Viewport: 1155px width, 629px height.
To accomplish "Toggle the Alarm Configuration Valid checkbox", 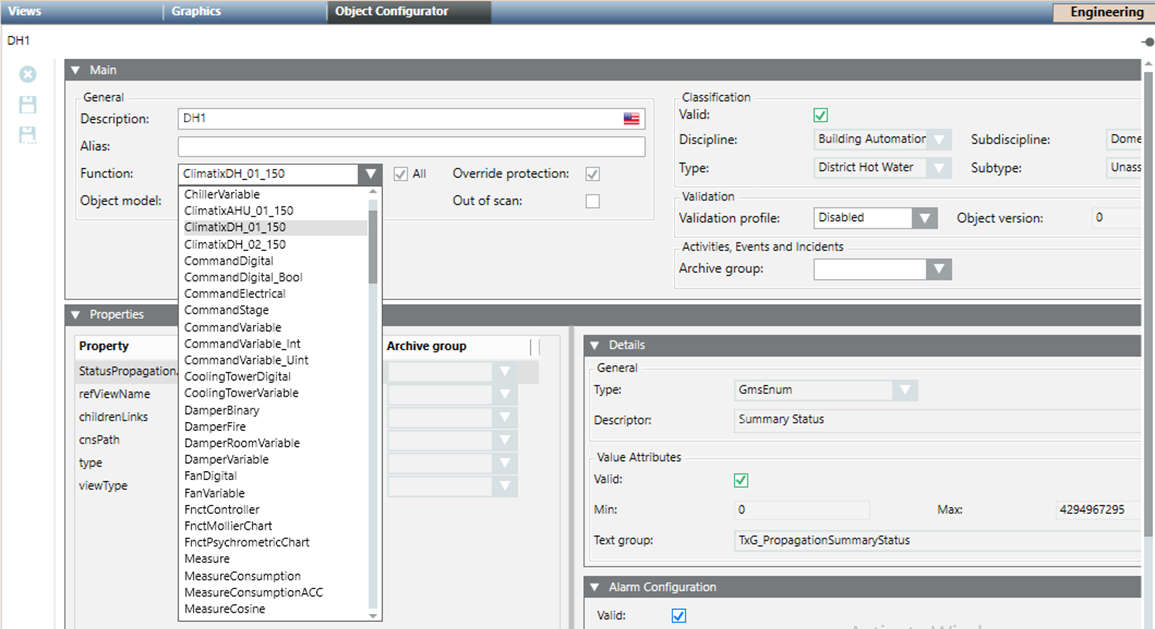I will (x=679, y=616).
